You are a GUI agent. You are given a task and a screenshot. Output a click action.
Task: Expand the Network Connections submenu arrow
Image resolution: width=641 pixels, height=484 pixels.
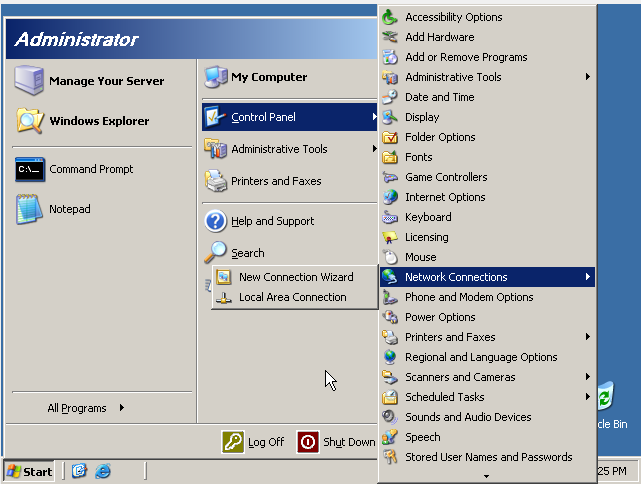(x=588, y=276)
